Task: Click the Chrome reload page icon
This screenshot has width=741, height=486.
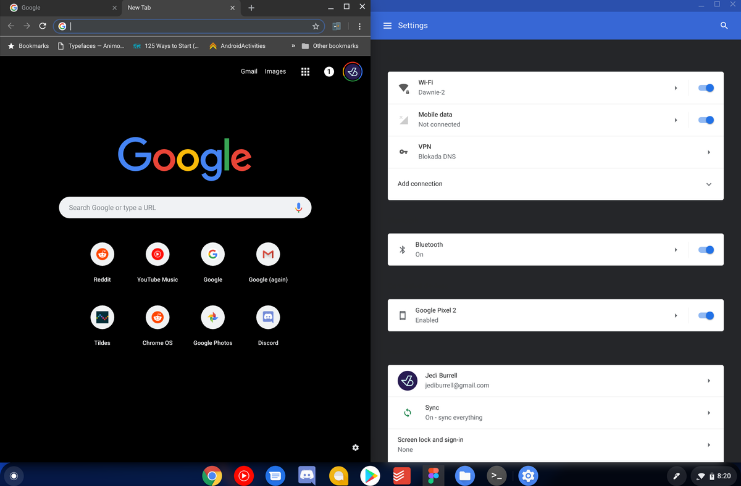Action: point(43,26)
